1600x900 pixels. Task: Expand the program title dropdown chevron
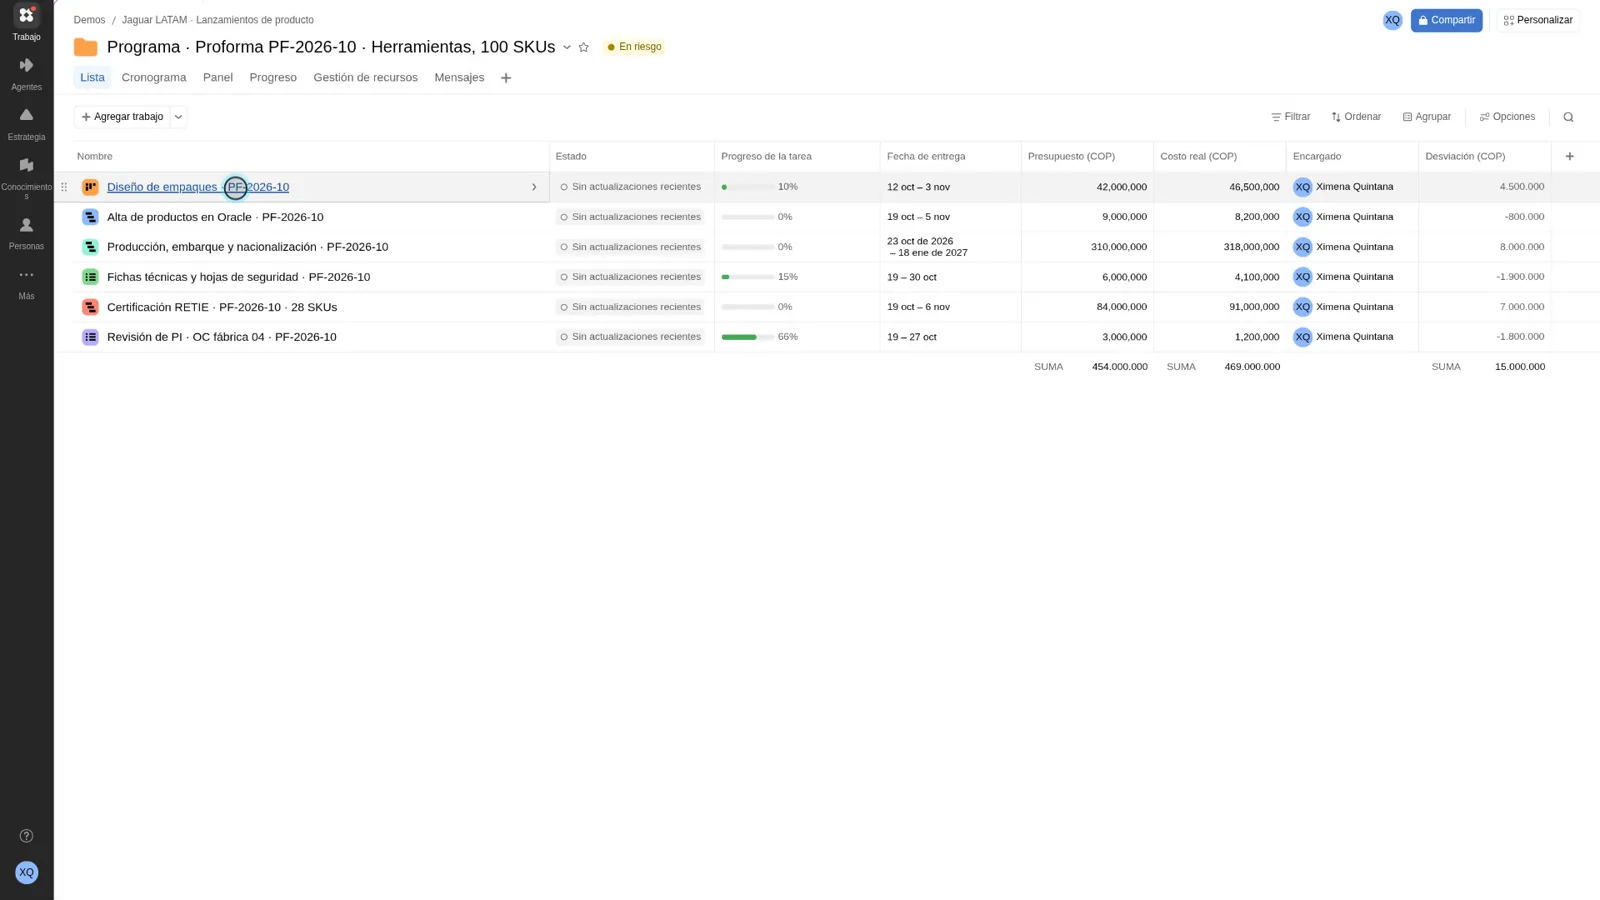(567, 47)
